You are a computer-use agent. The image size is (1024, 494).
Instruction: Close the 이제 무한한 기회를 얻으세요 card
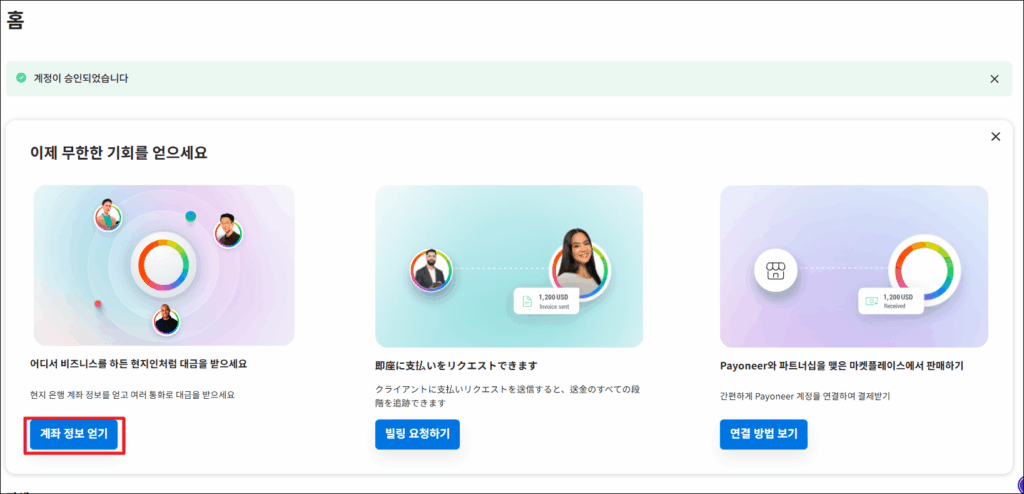[x=995, y=137]
